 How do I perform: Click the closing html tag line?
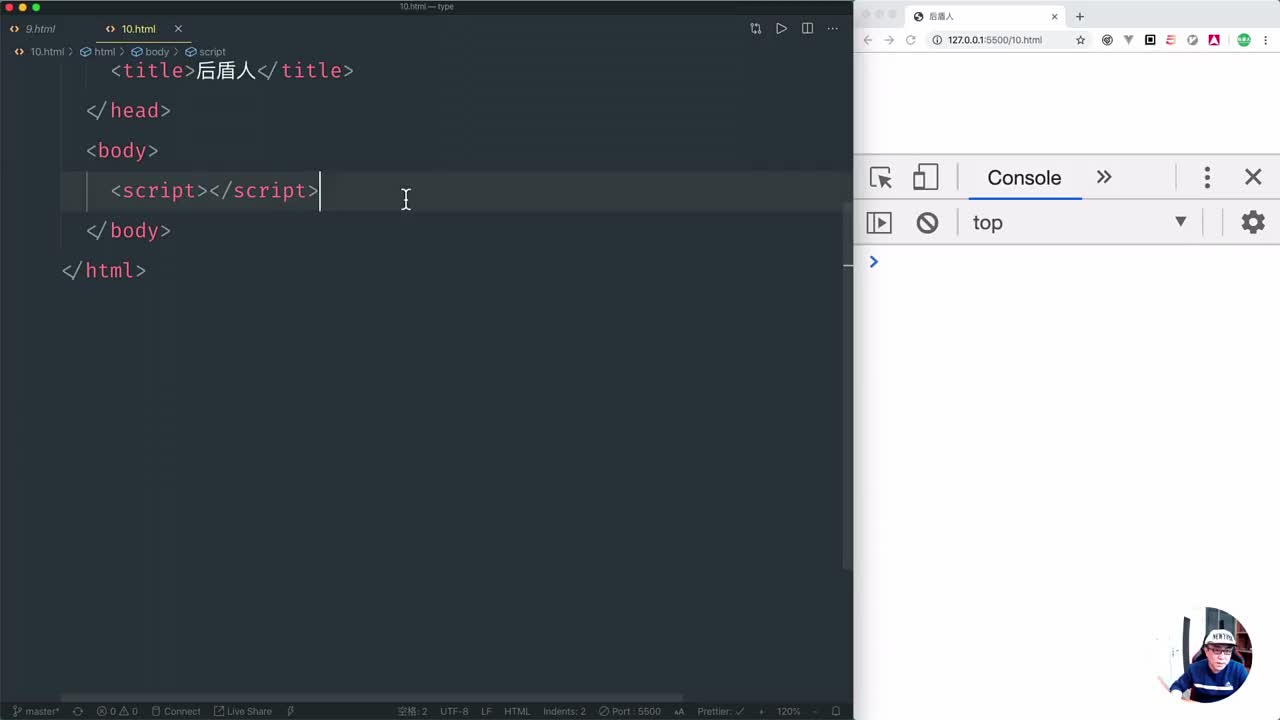(x=104, y=270)
